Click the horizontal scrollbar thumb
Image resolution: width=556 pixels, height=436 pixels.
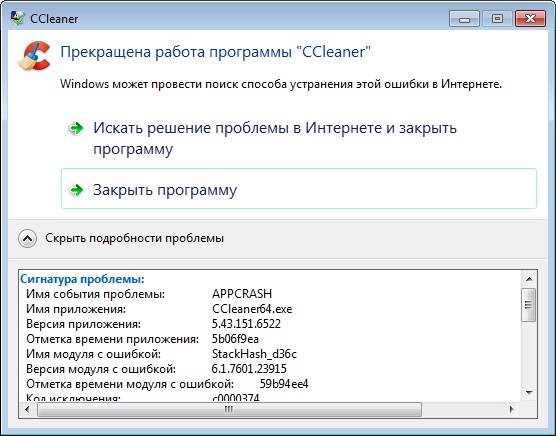pos(229,410)
